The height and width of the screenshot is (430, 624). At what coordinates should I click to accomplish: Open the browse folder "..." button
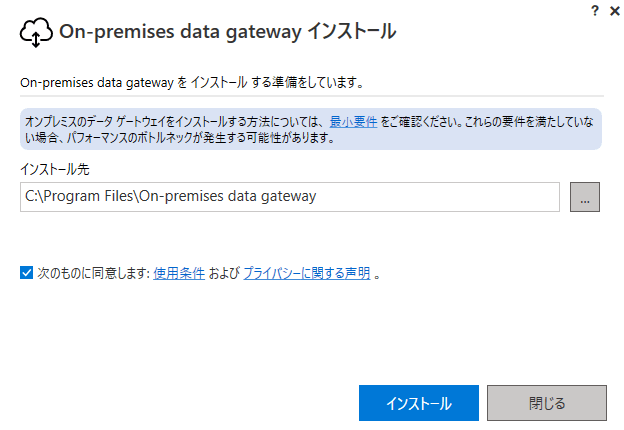click(584, 197)
